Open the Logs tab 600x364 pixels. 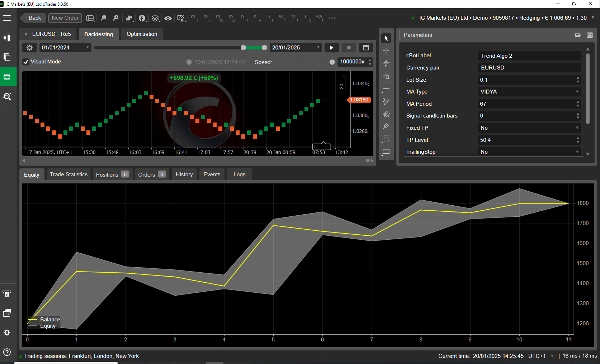240,174
